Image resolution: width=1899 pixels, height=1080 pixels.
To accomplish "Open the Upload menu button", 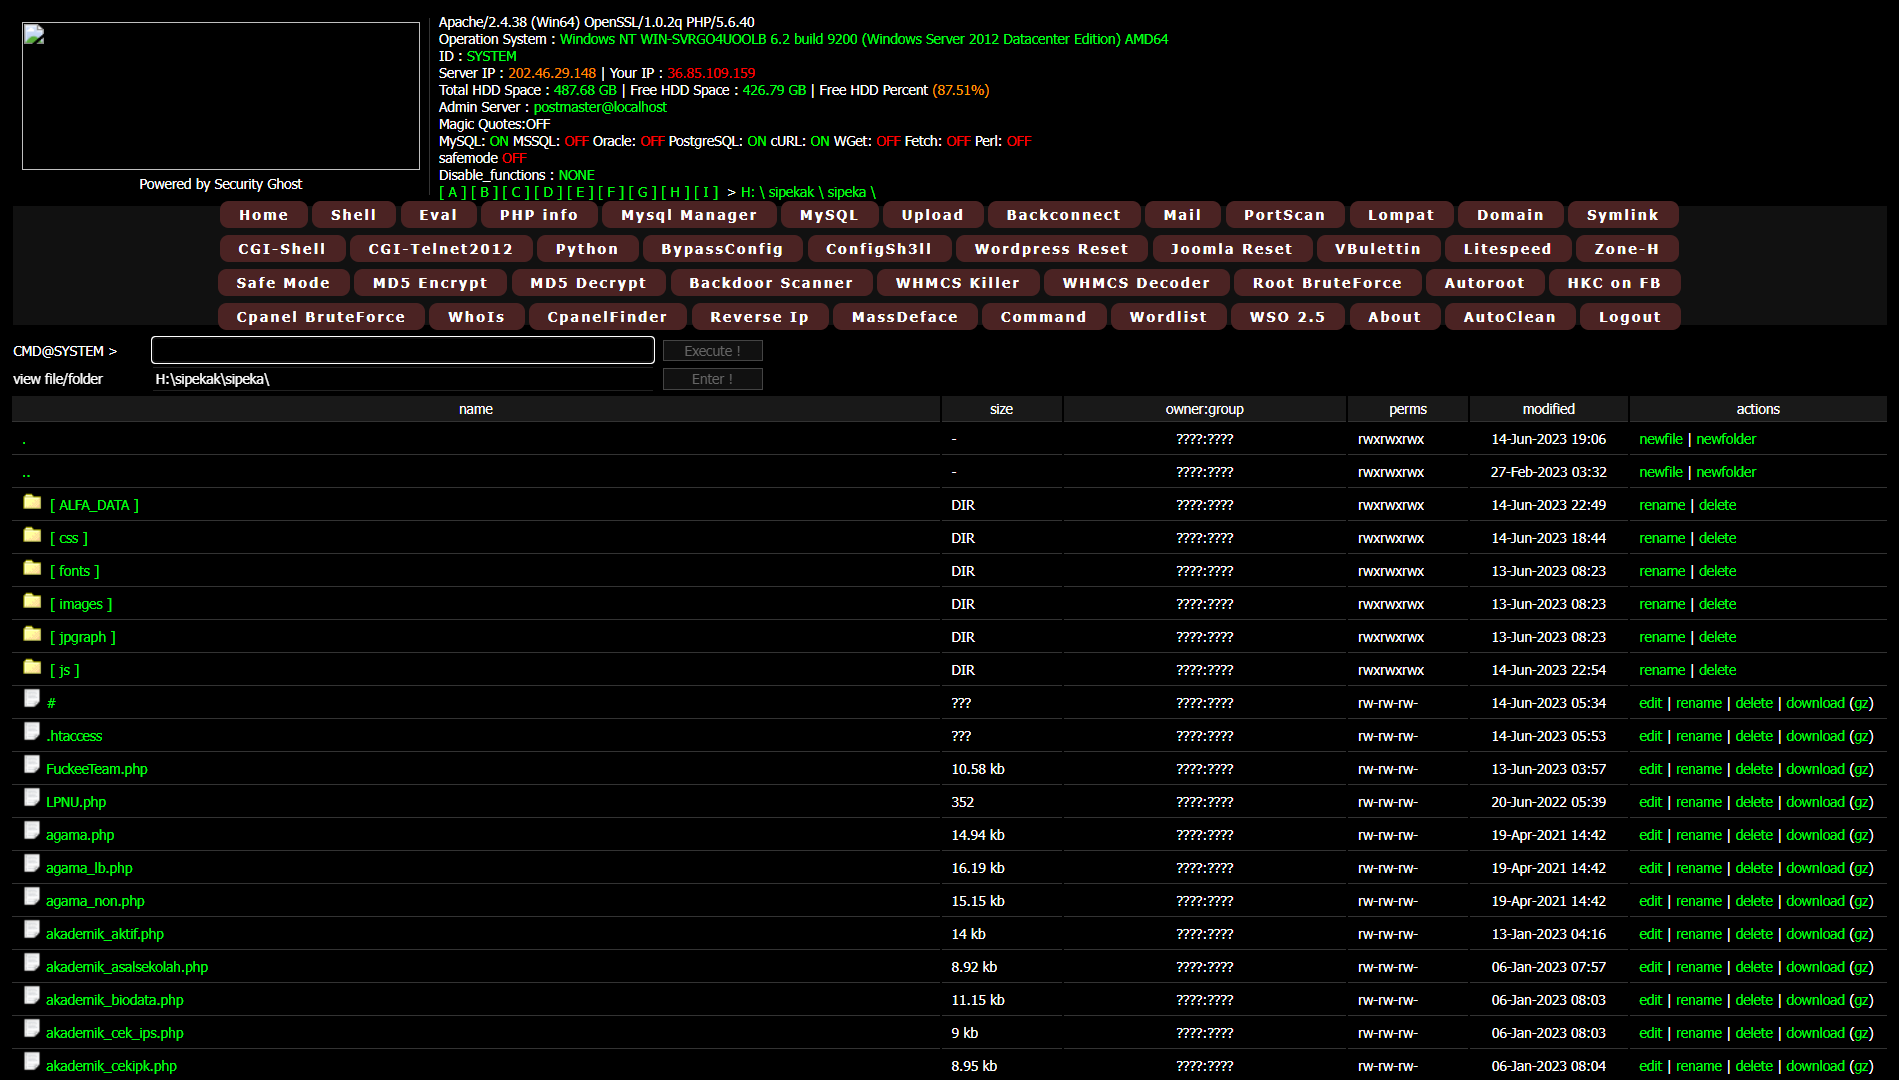I will [x=932, y=215].
